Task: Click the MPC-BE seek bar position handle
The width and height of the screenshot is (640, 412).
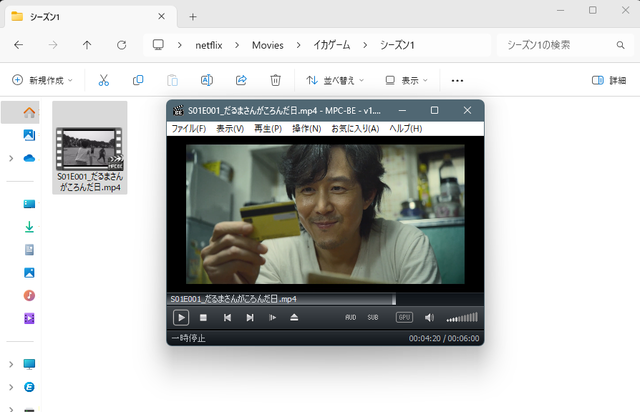Action: coord(394,299)
